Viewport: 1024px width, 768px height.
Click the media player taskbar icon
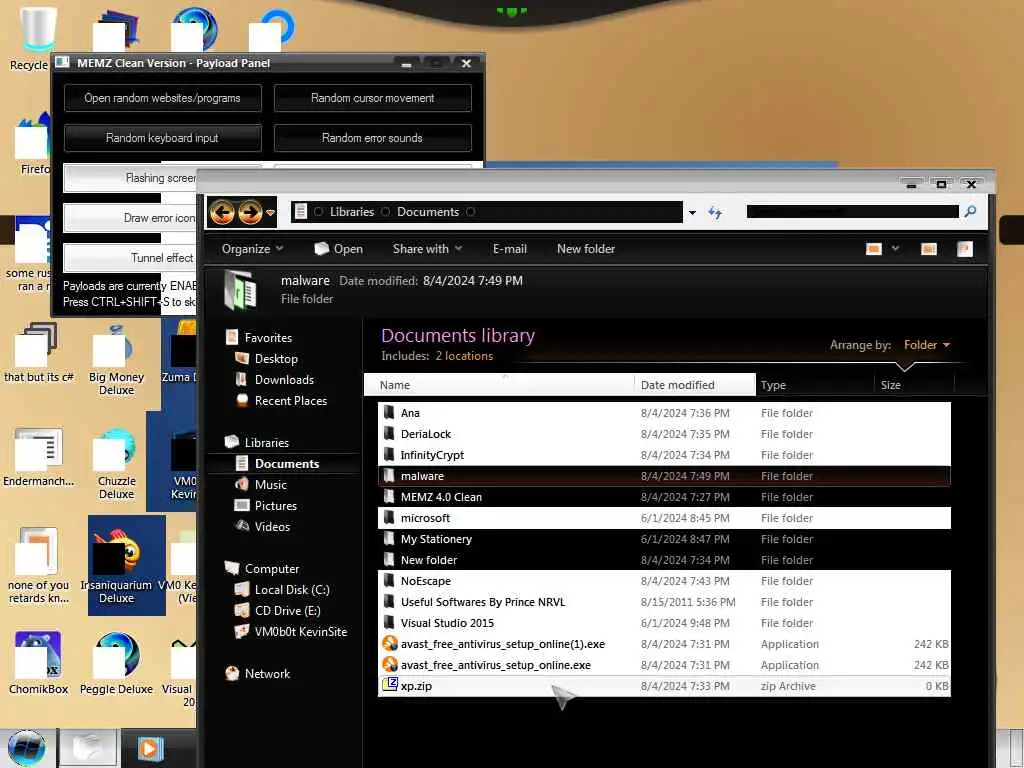click(150, 748)
